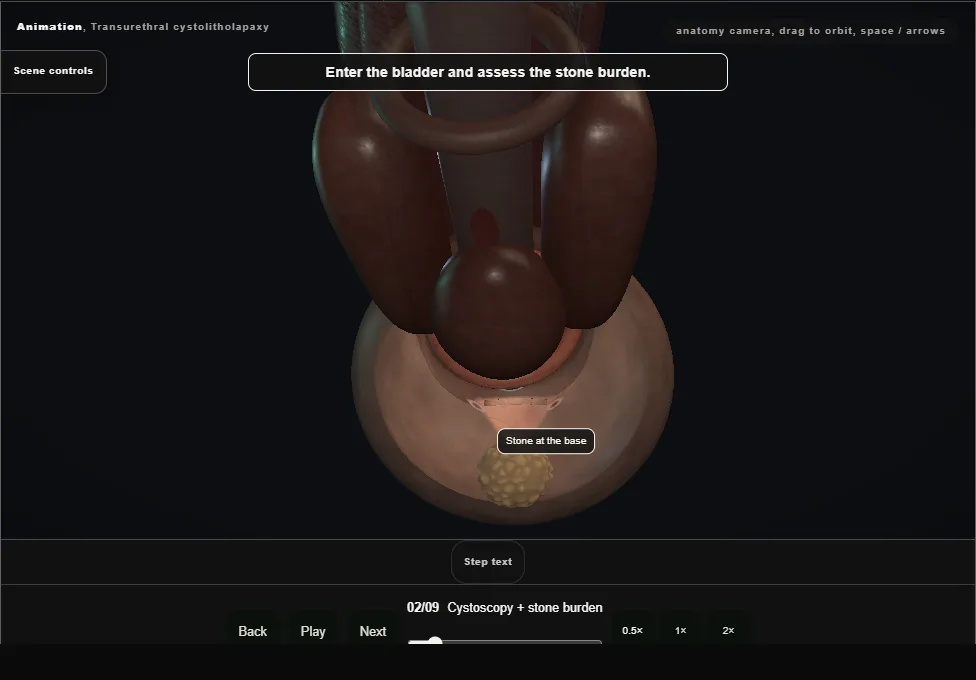Click the 'anatomy camera, drag to orbit' hint
This screenshot has width=976, height=680.
click(x=810, y=31)
